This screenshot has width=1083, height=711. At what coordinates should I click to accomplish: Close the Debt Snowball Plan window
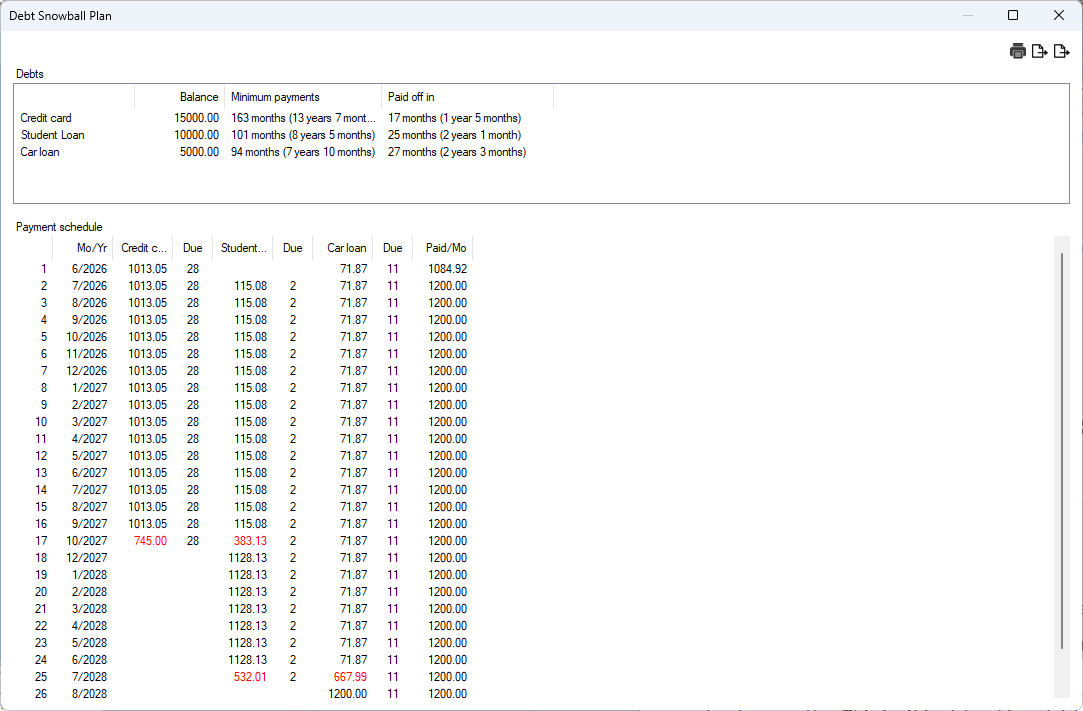tap(1059, 15)
